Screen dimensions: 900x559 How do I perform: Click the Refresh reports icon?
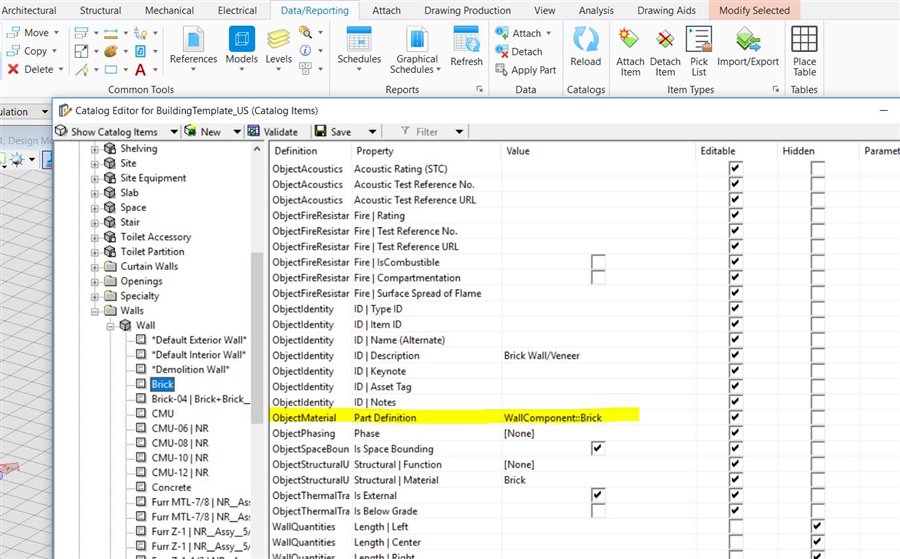pos(466,39)
